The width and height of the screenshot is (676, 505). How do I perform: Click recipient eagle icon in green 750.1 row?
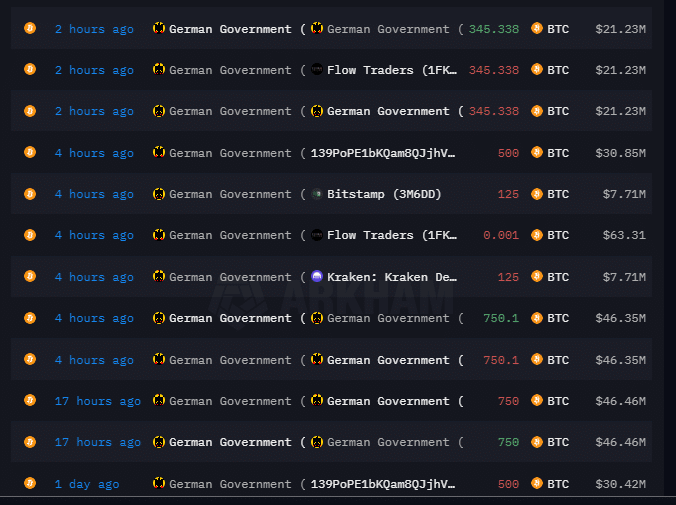[x=317, y=318]
